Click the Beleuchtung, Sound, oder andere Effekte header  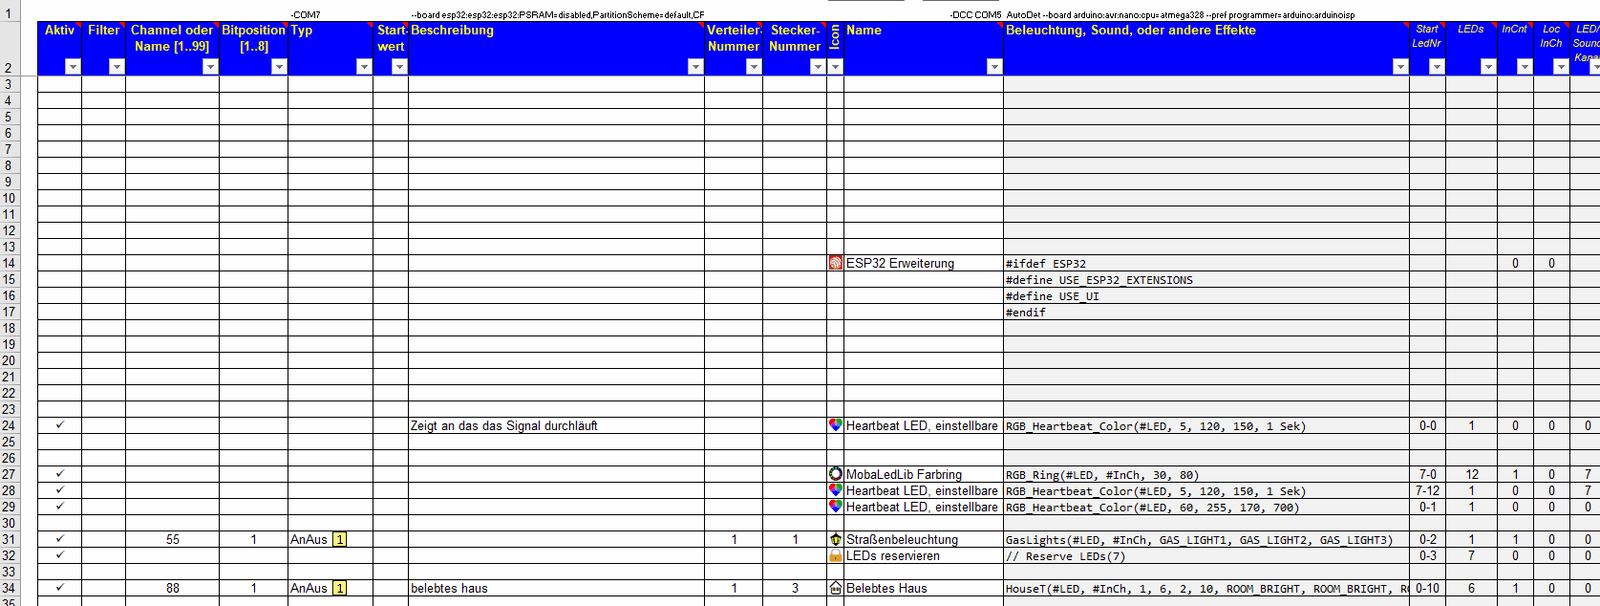click(x=1130, y=31)
